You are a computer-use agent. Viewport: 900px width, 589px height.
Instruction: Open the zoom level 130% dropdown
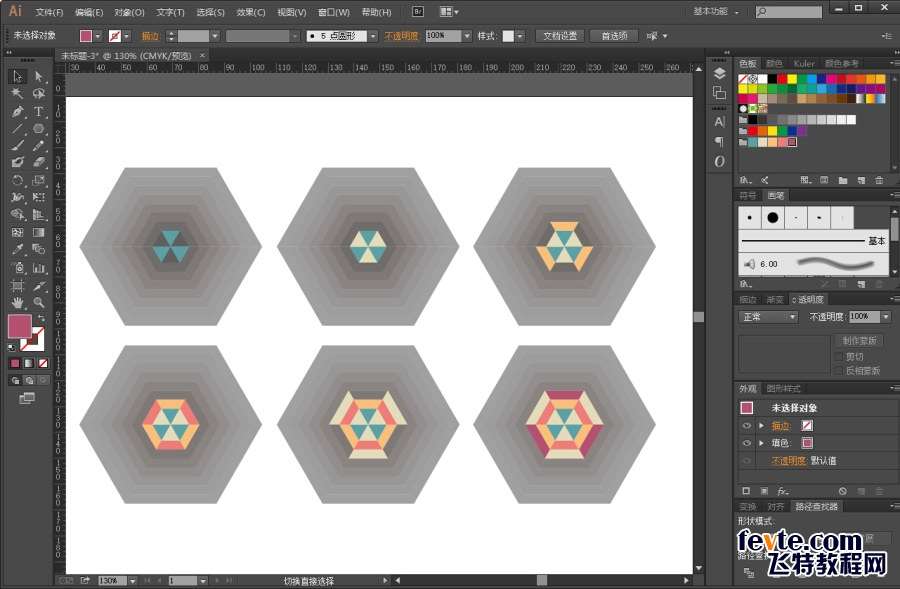pos(133,581)
